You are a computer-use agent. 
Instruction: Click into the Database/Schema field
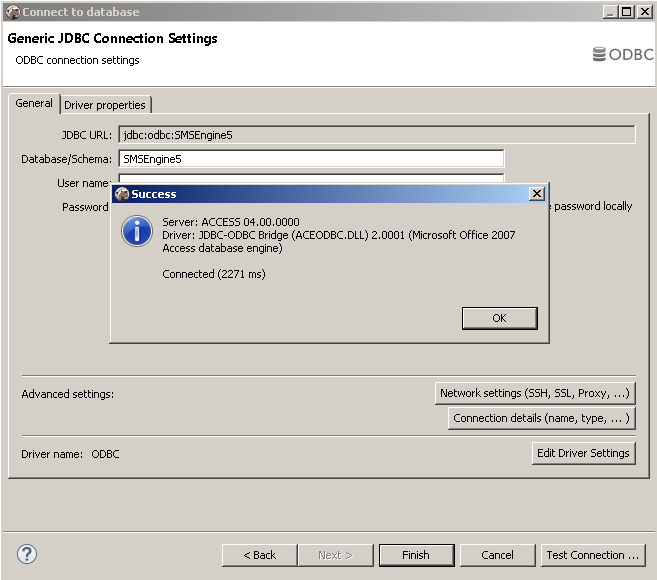pos(310,159)
